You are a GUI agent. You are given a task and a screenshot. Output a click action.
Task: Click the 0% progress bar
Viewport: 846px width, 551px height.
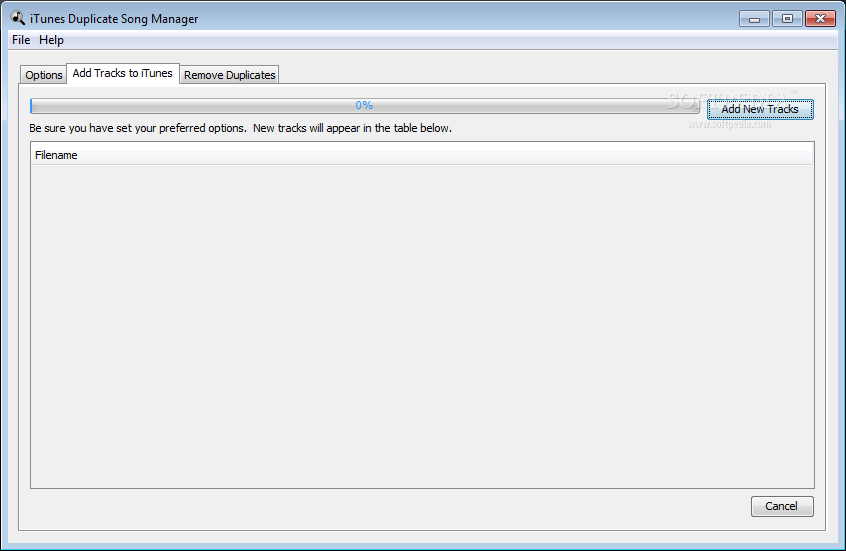(365, 105)
